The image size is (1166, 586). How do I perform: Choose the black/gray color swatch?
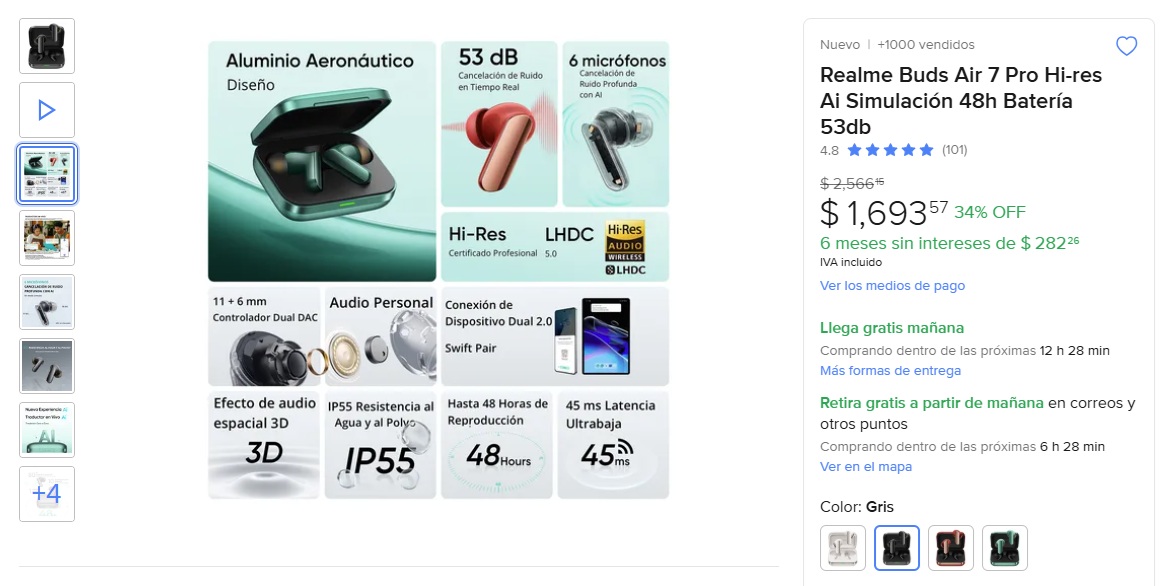coord(897,548)
